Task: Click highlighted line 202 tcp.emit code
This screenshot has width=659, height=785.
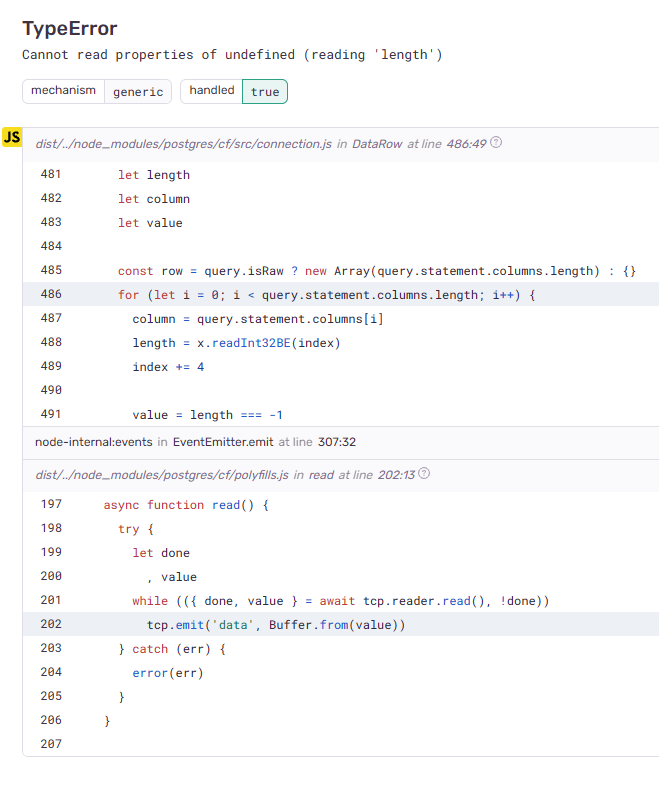Action: [276, 625]
